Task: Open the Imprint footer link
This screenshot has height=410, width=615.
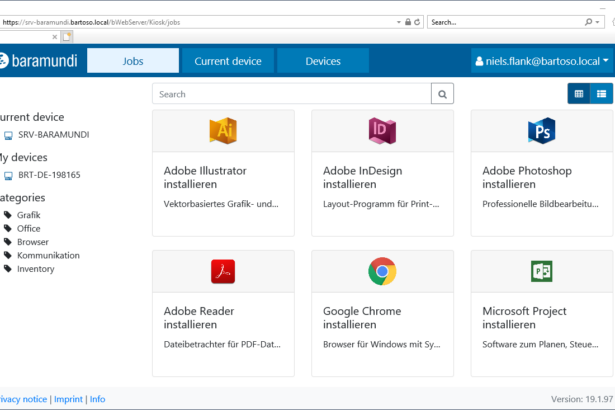Action: tap(68, 399)
